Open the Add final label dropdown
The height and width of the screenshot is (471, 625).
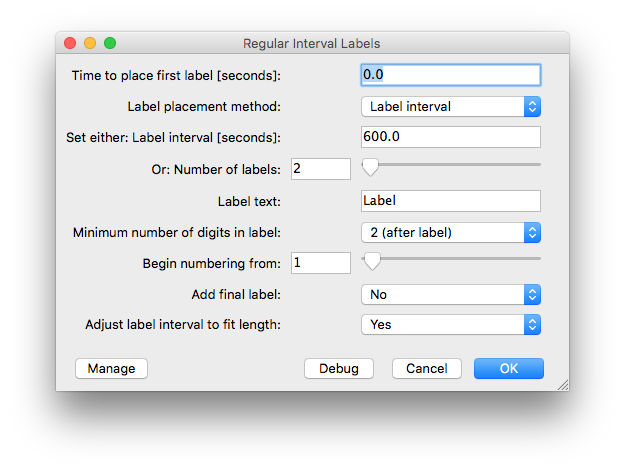tap(450, 294)
